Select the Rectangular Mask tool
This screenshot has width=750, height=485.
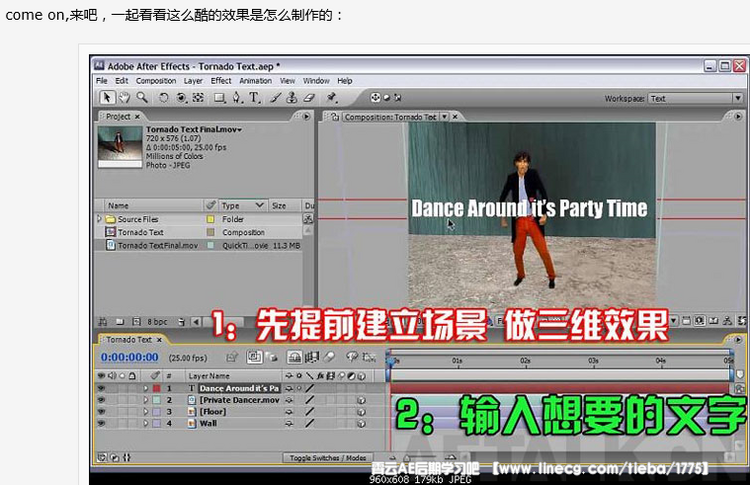tap(220, 98)
